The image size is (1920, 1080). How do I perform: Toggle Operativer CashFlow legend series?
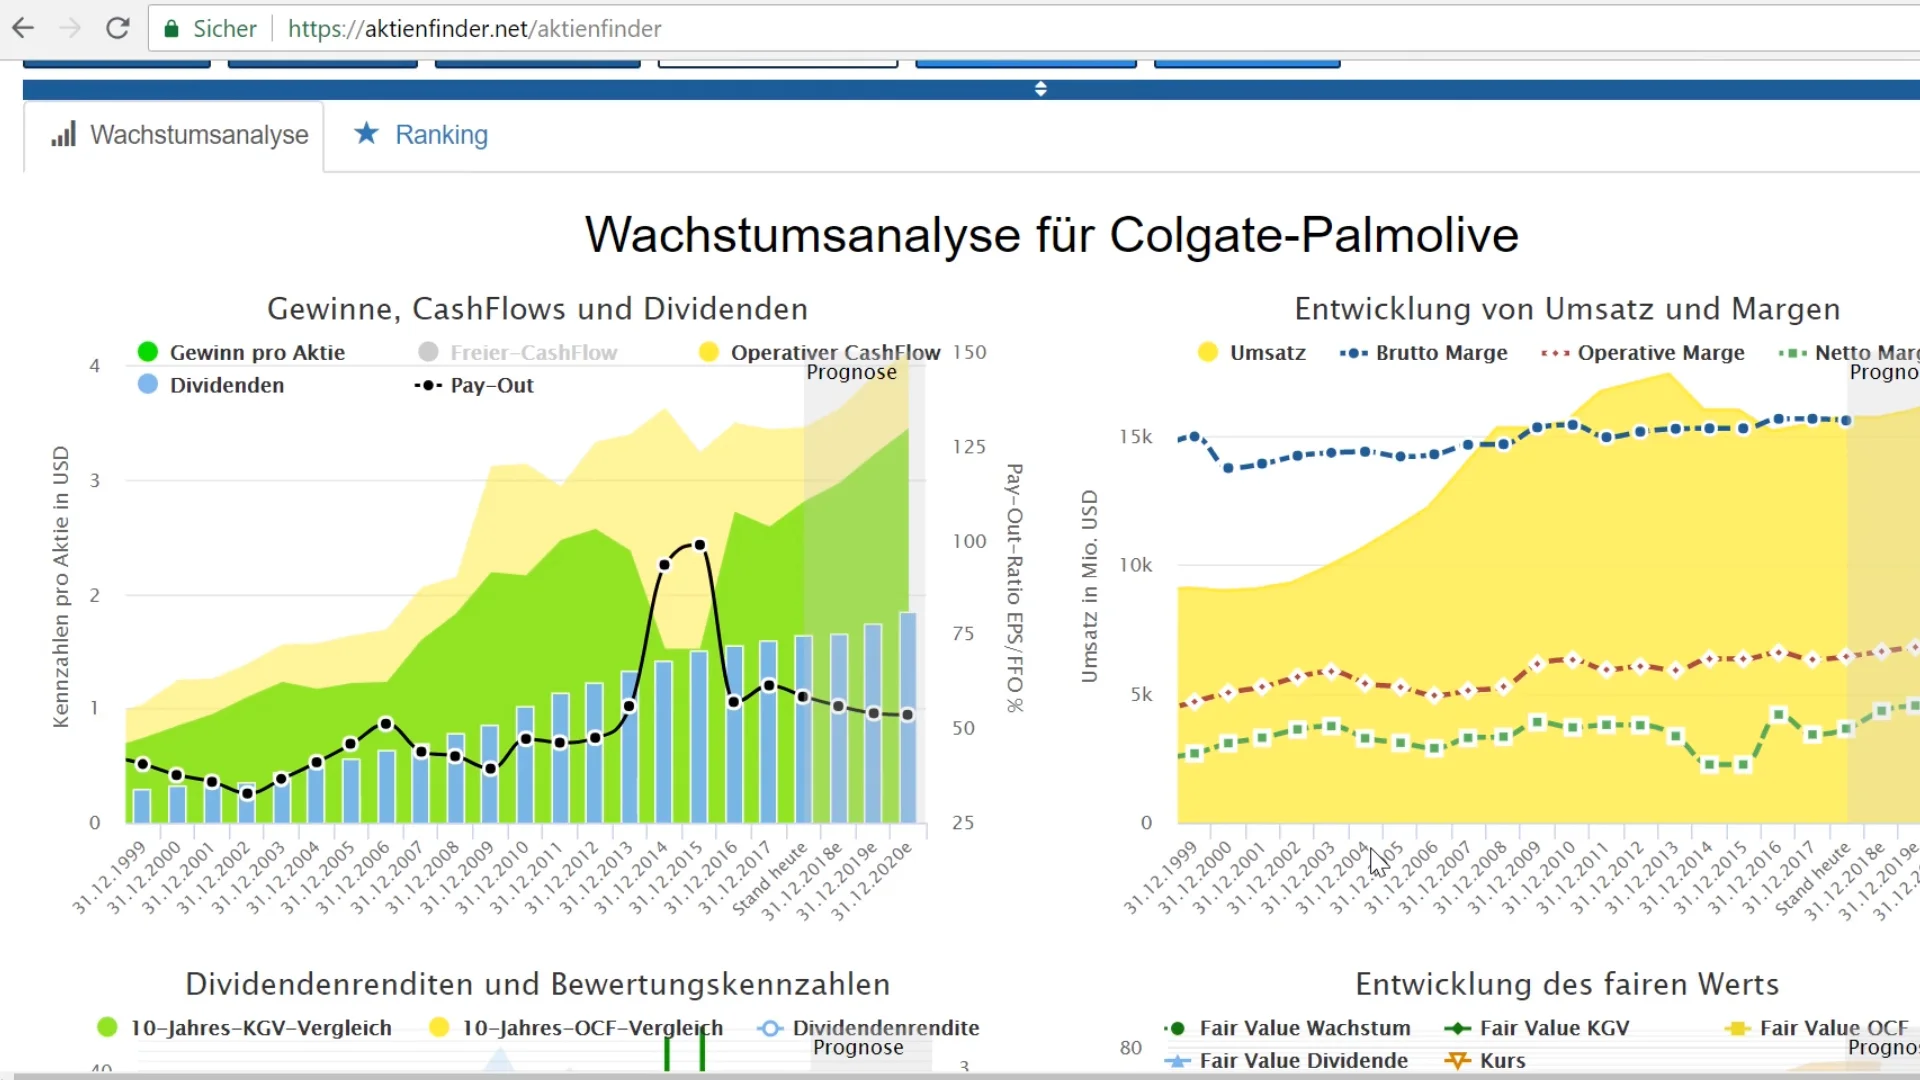pyautogui.click(x=819, y=352)
